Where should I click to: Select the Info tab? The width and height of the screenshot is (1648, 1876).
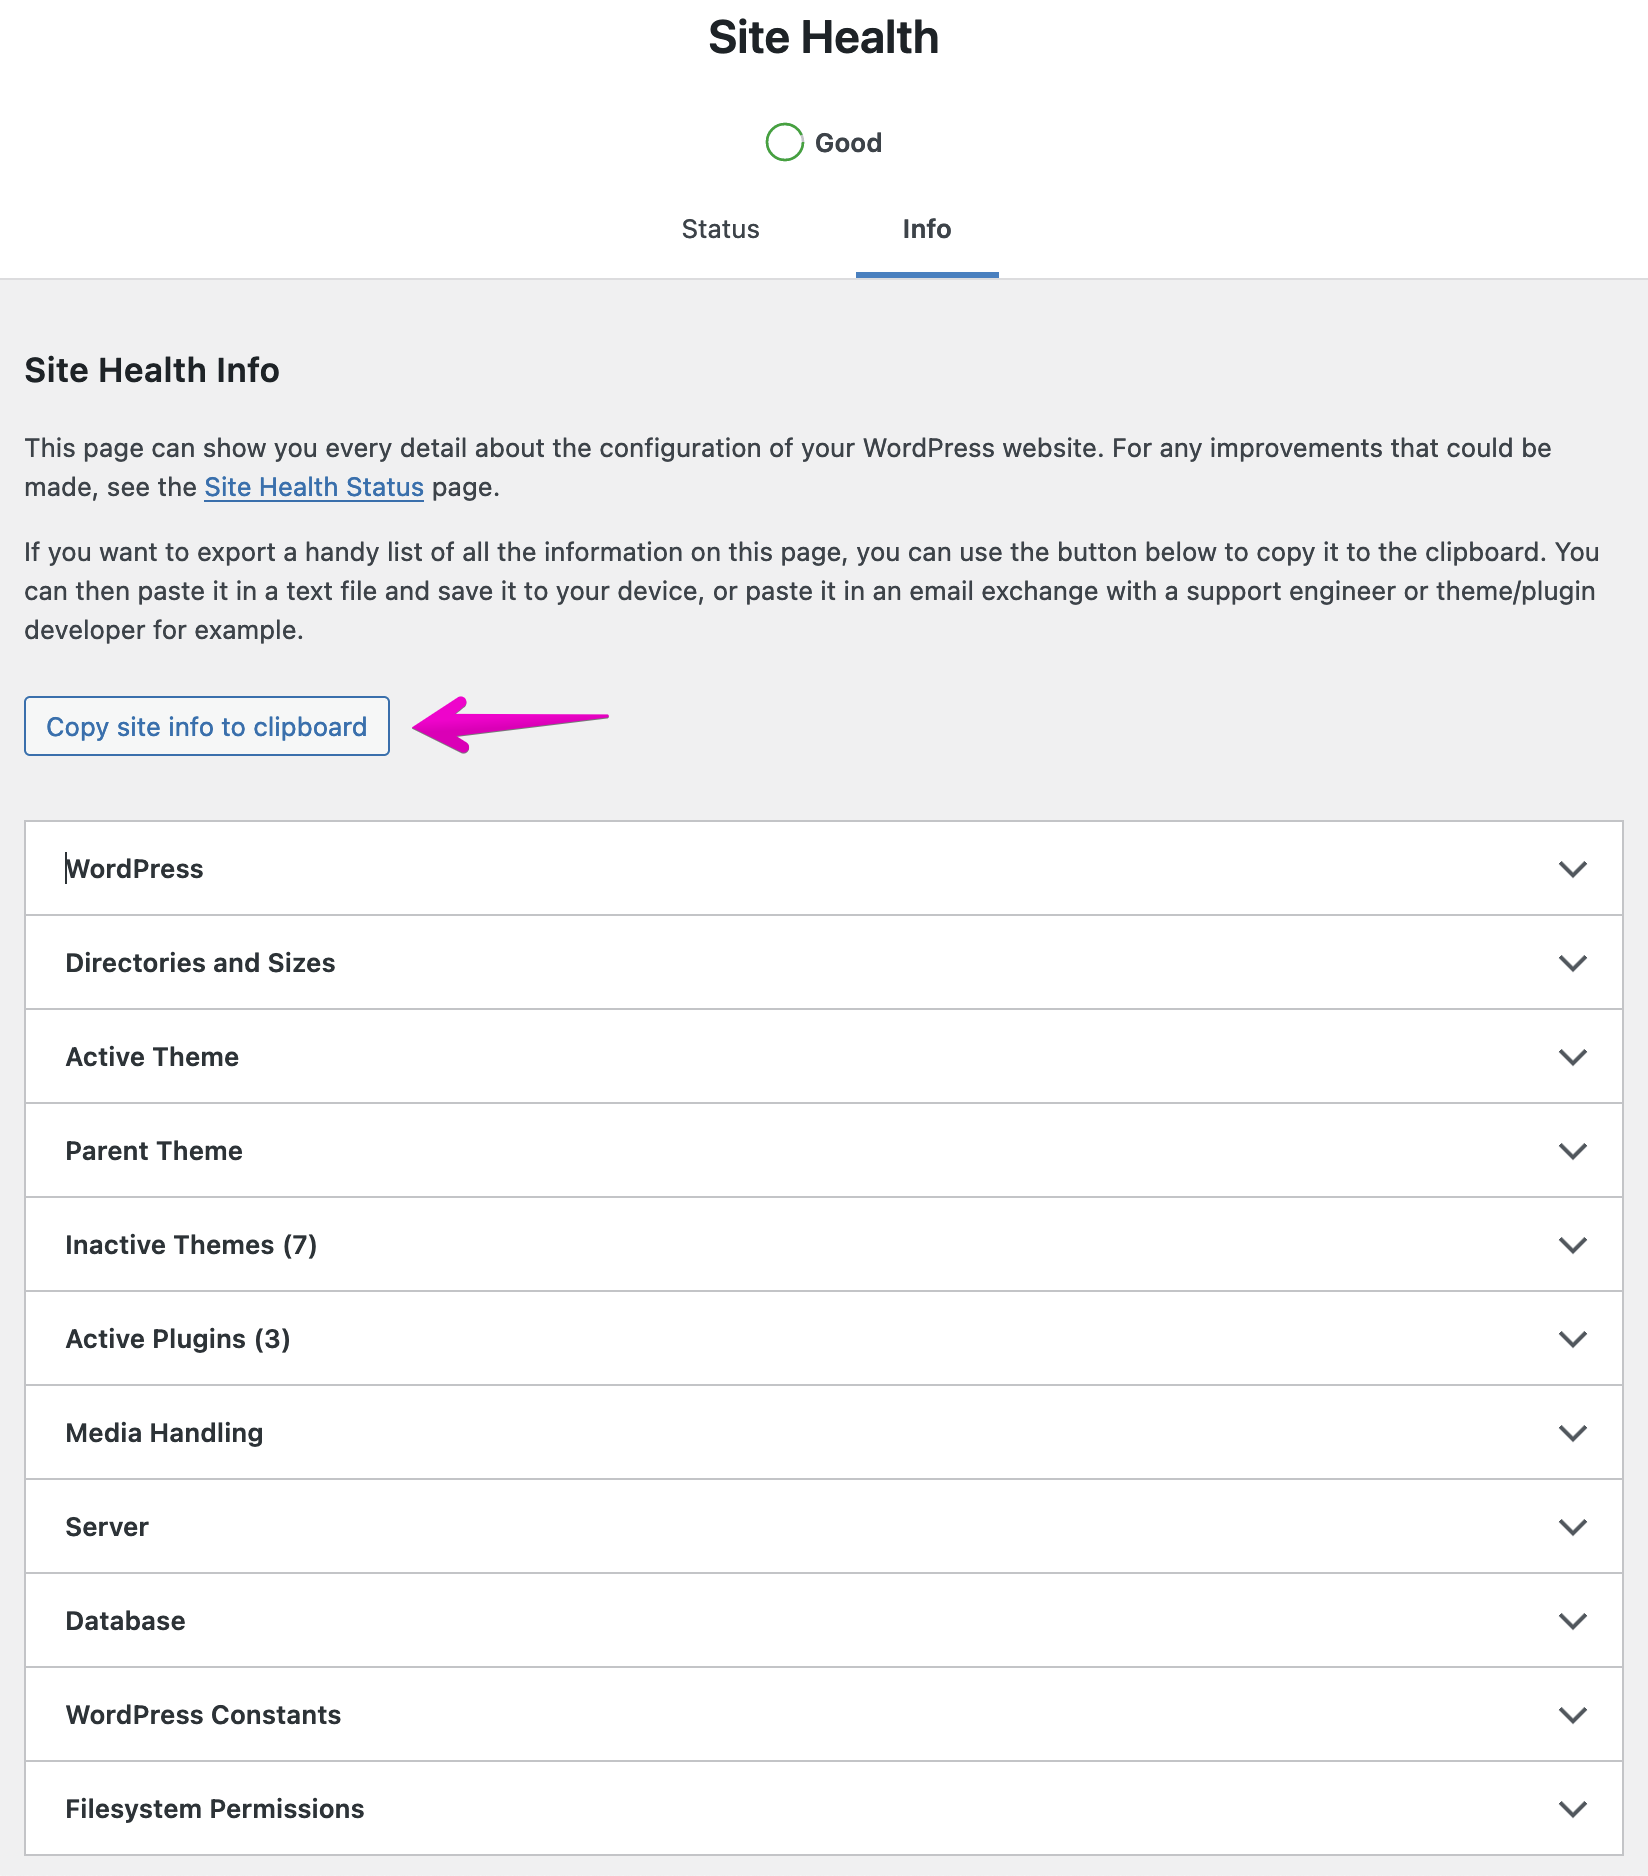pyautogui.click(x=926, y=229)
